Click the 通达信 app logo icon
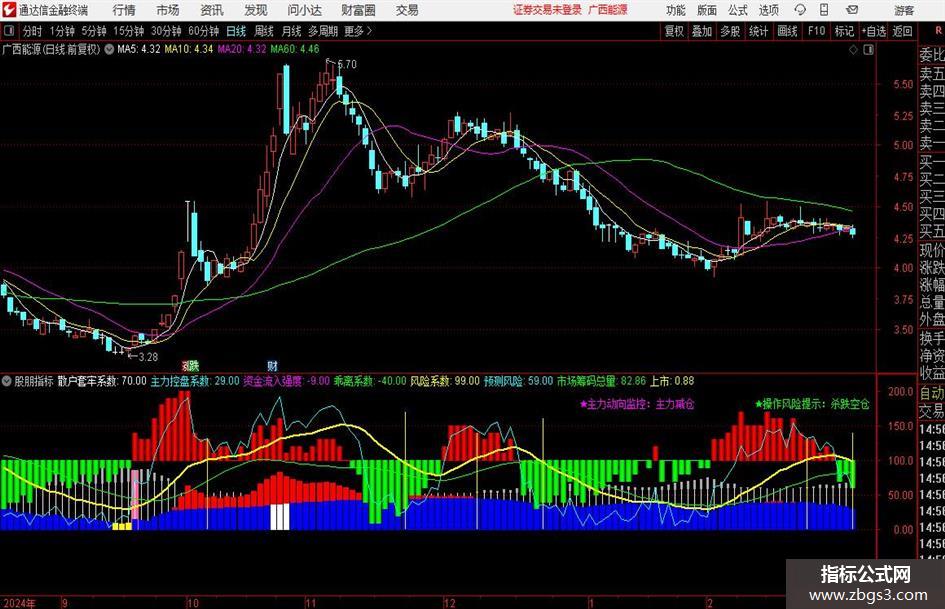Screen dimensions: 945x609 pyautogui.click(x=9, y=10)
